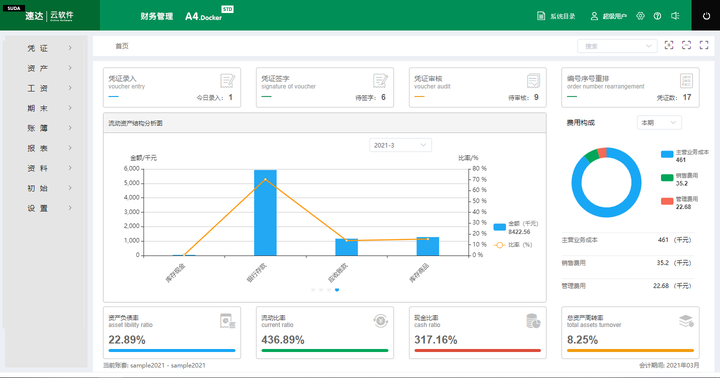
Task: Expand the 凭证 sidebar menu
Action: 49,48
